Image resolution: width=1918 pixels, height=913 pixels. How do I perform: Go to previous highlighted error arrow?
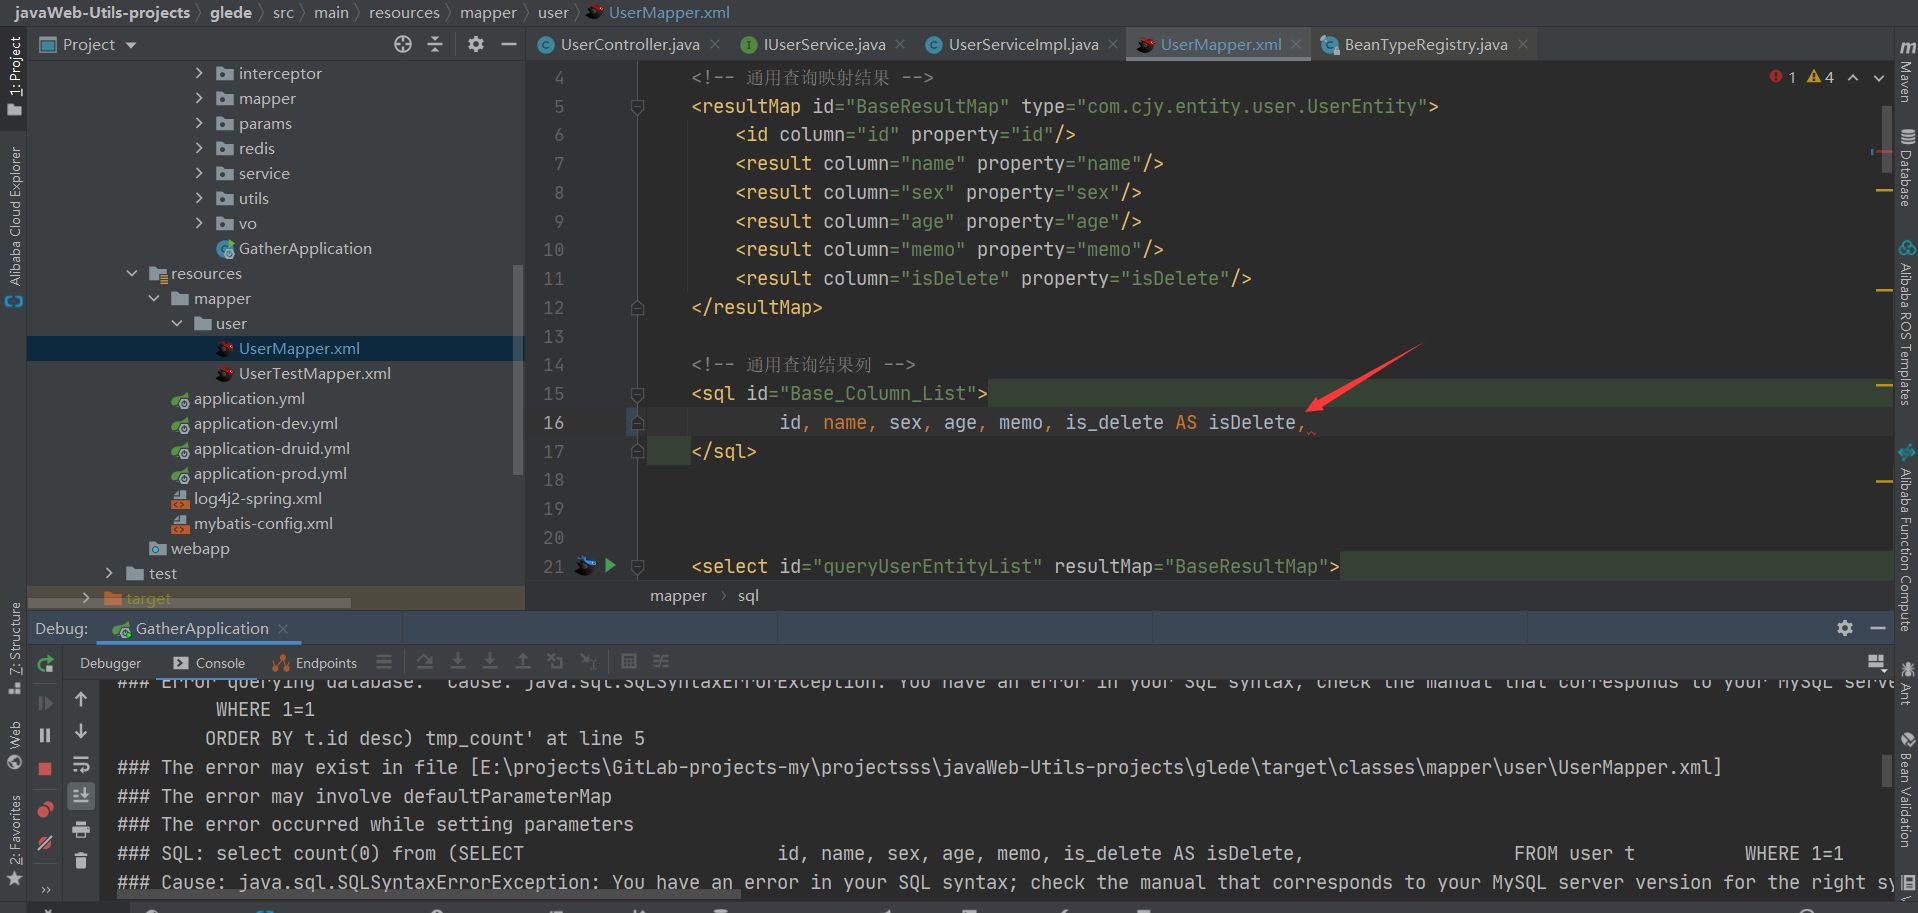[x=1853, y=77]
